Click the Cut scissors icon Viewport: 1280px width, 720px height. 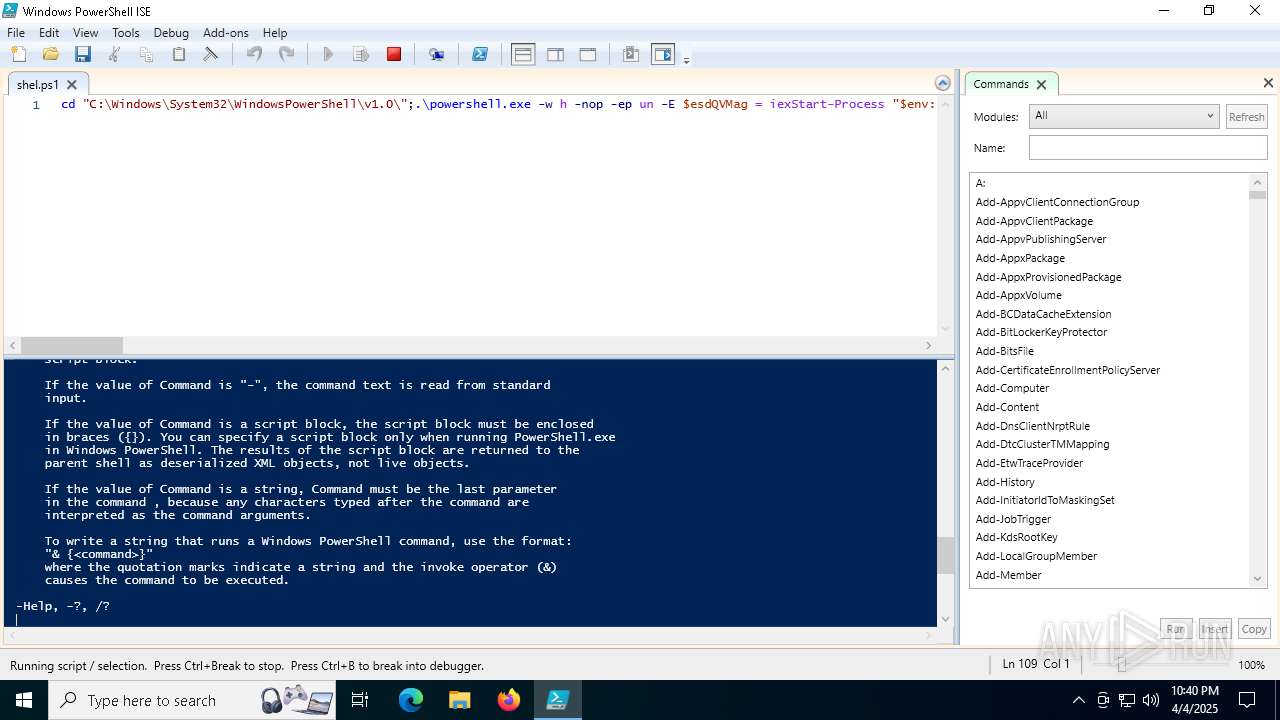114,54
